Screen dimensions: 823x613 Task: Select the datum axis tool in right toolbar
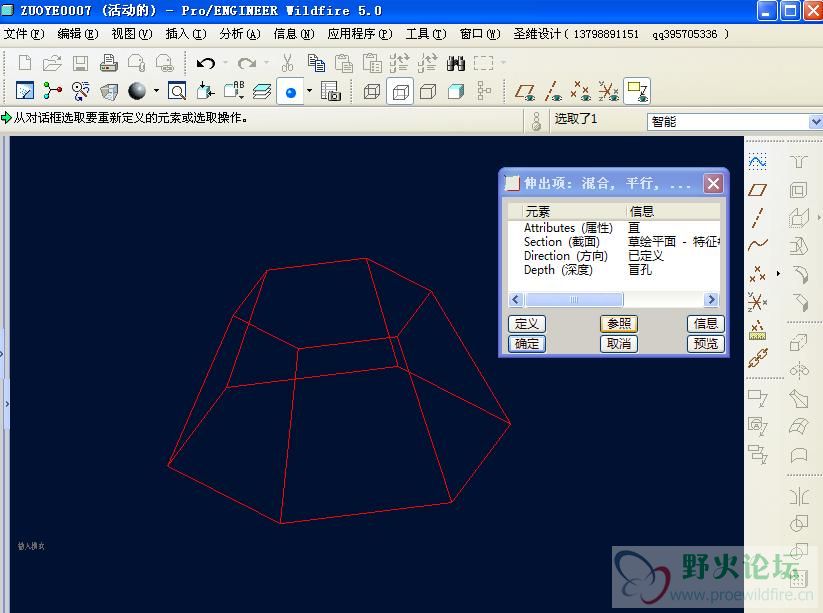coord(757,217)
